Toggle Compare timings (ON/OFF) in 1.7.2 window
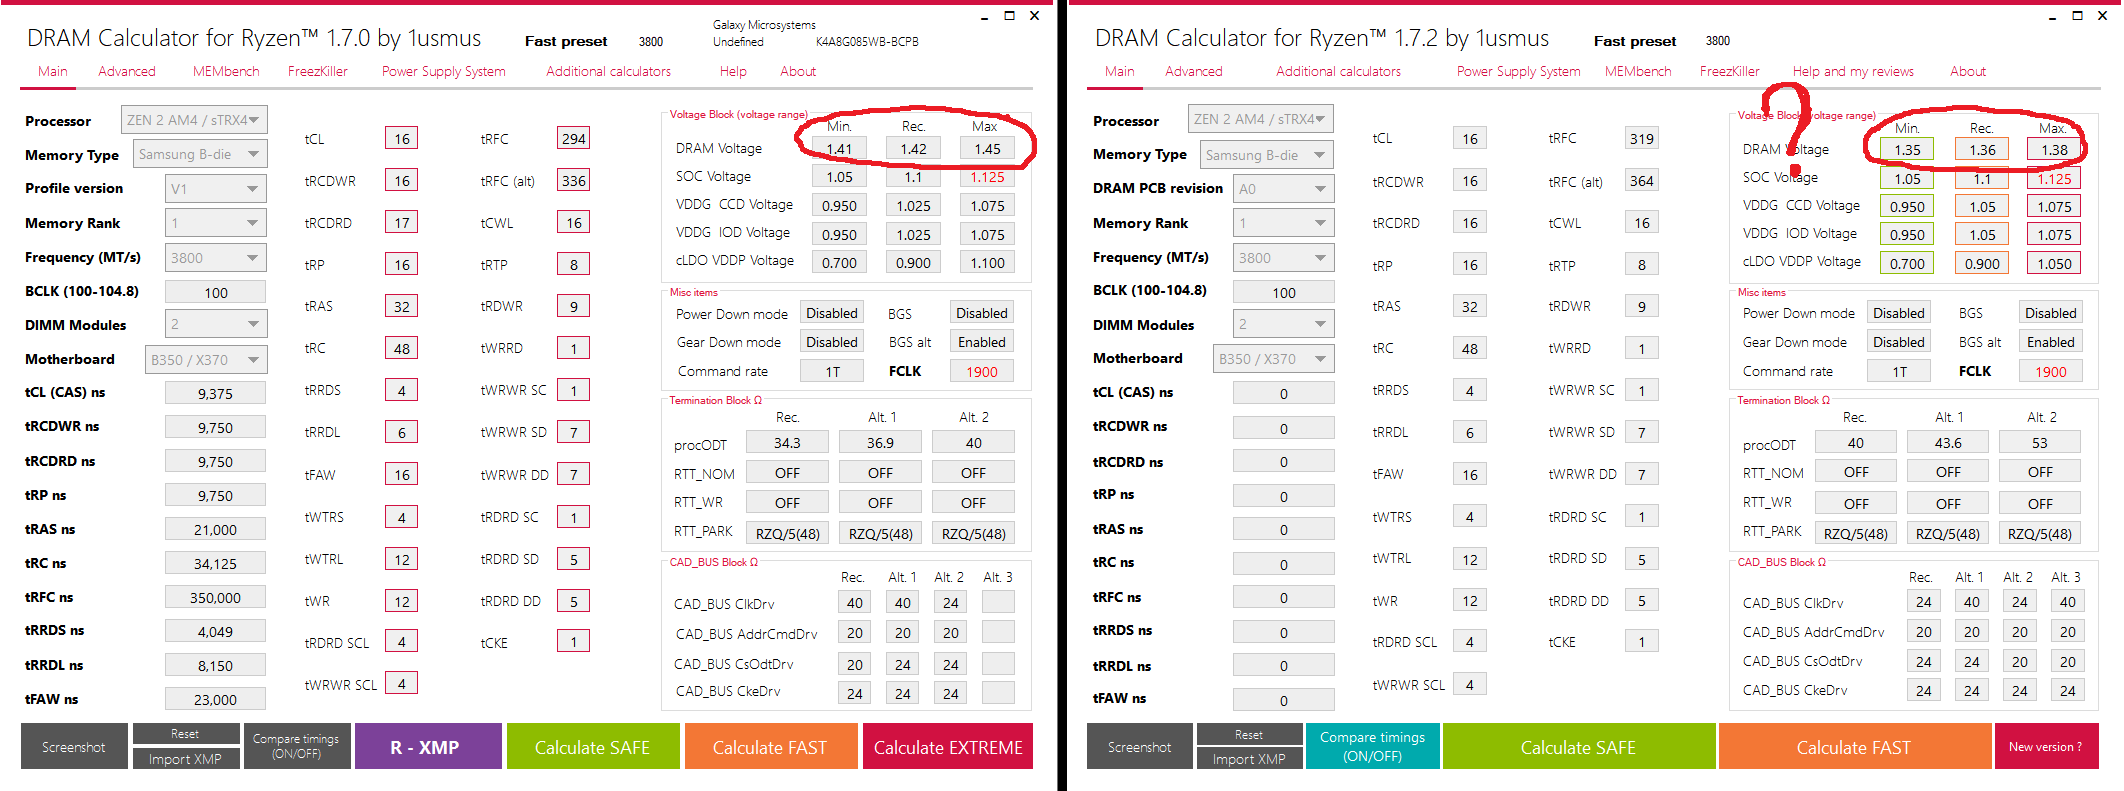This screenshot has height=791, width=2124. click(x=1372, y=746)
